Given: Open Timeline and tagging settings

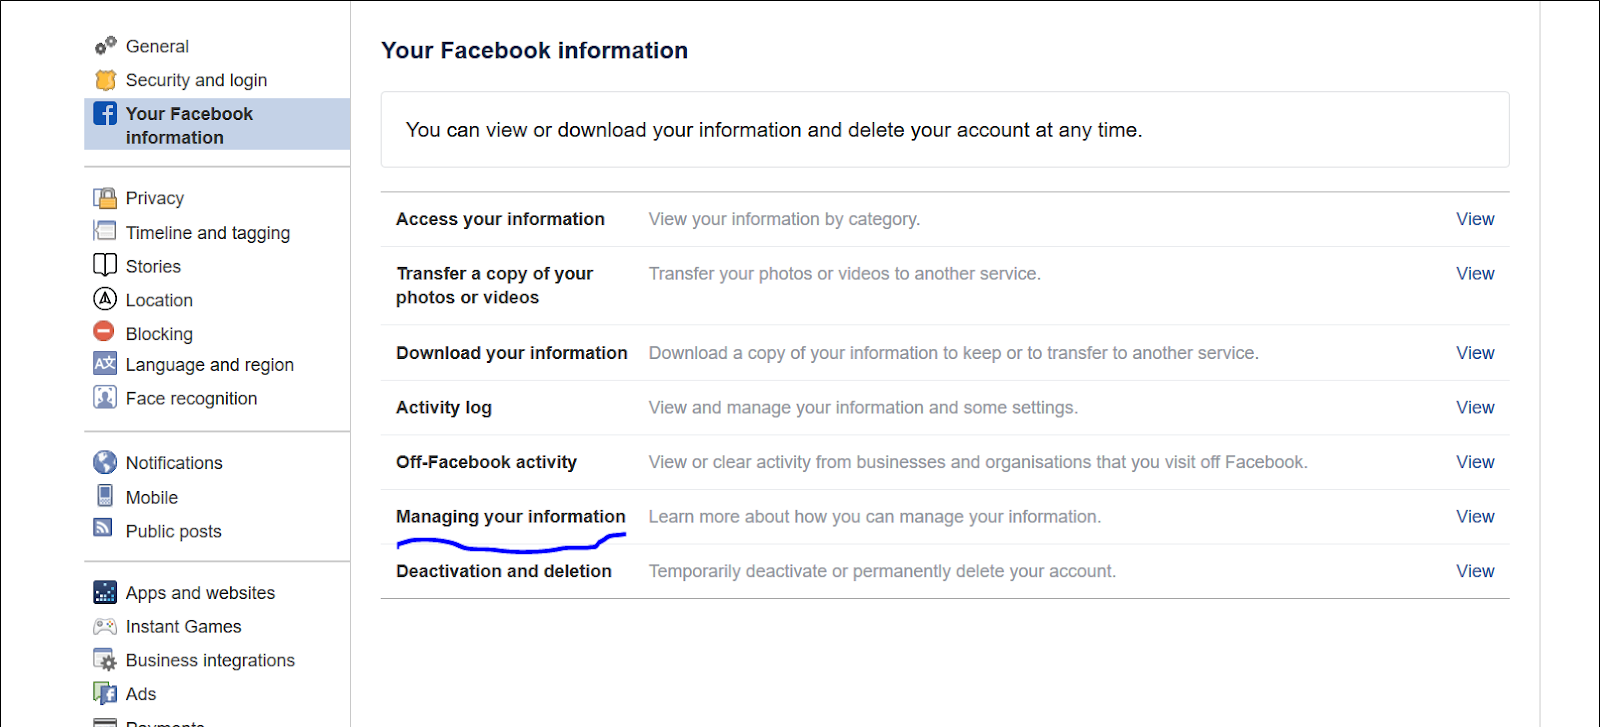Looking at the screenshot, I should [x=208, y=233].
